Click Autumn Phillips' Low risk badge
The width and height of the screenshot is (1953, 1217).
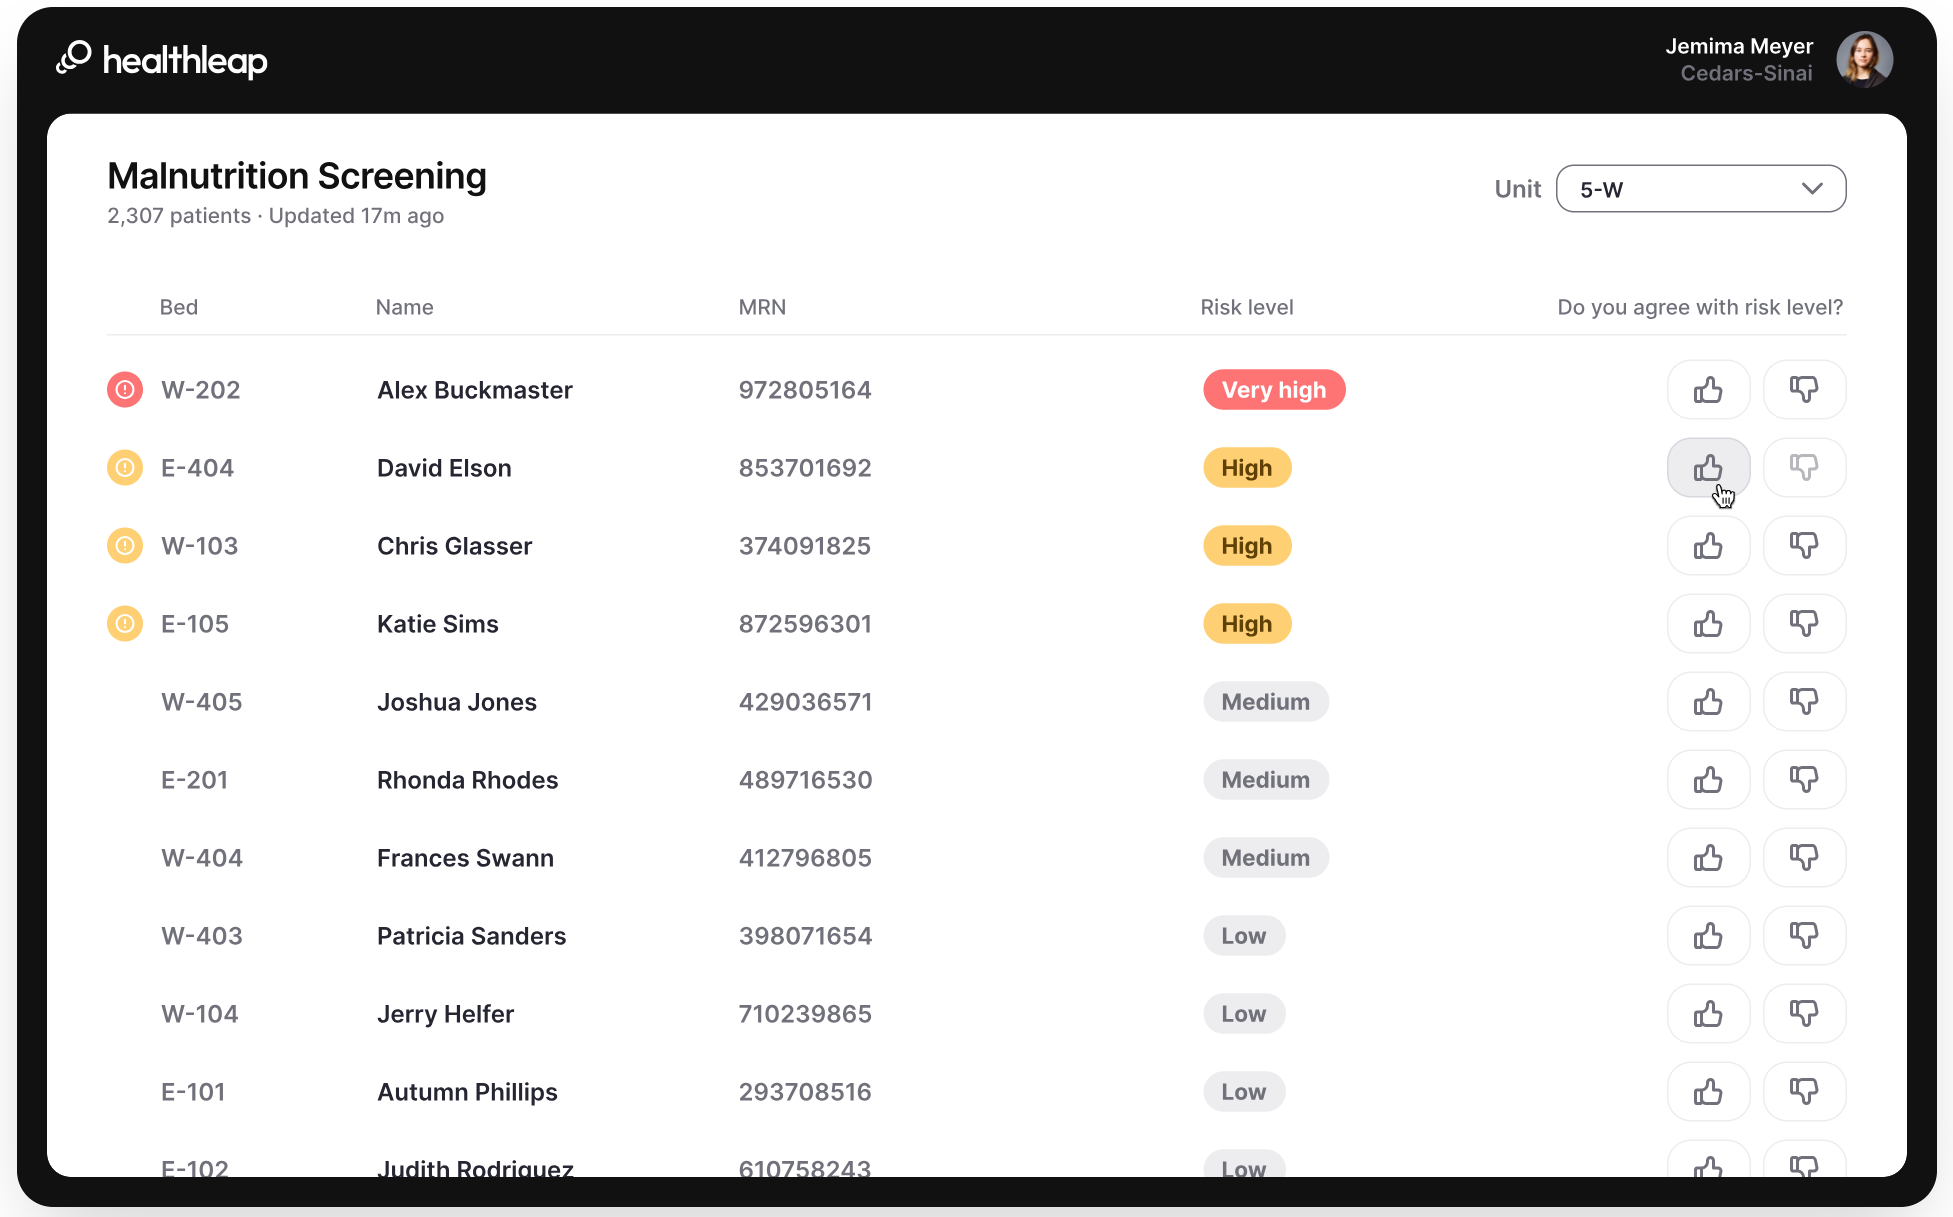pos(1244,1091)
